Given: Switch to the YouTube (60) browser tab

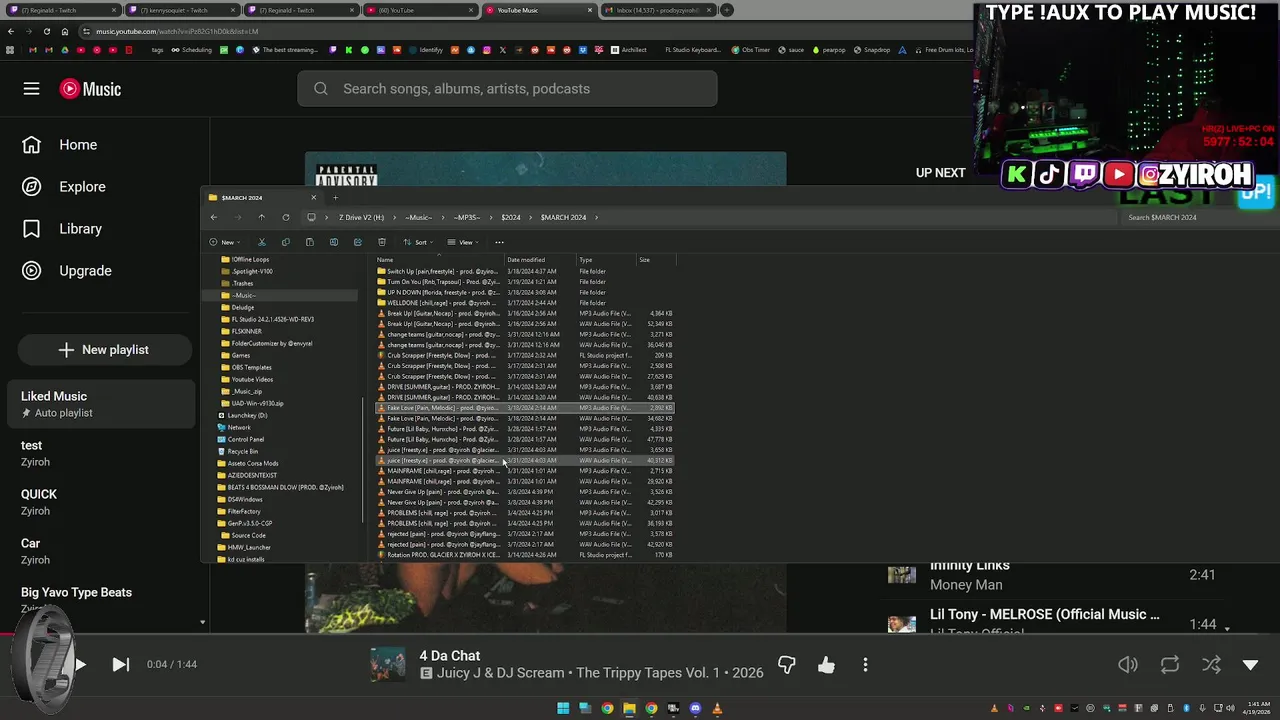Looking at the screenshot, I should click(419, 10).
